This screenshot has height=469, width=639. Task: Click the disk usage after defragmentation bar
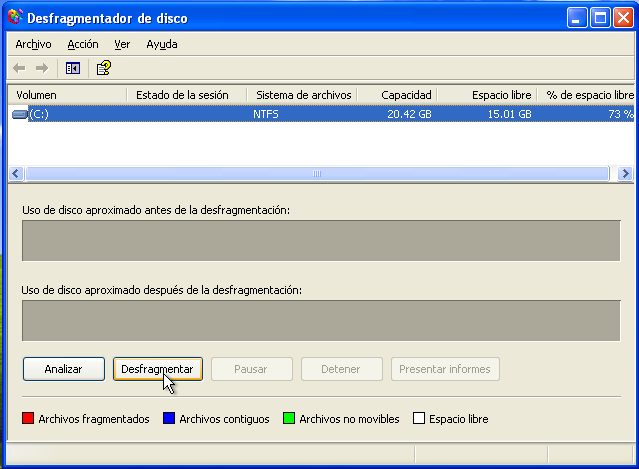click(x=321, y=321)
